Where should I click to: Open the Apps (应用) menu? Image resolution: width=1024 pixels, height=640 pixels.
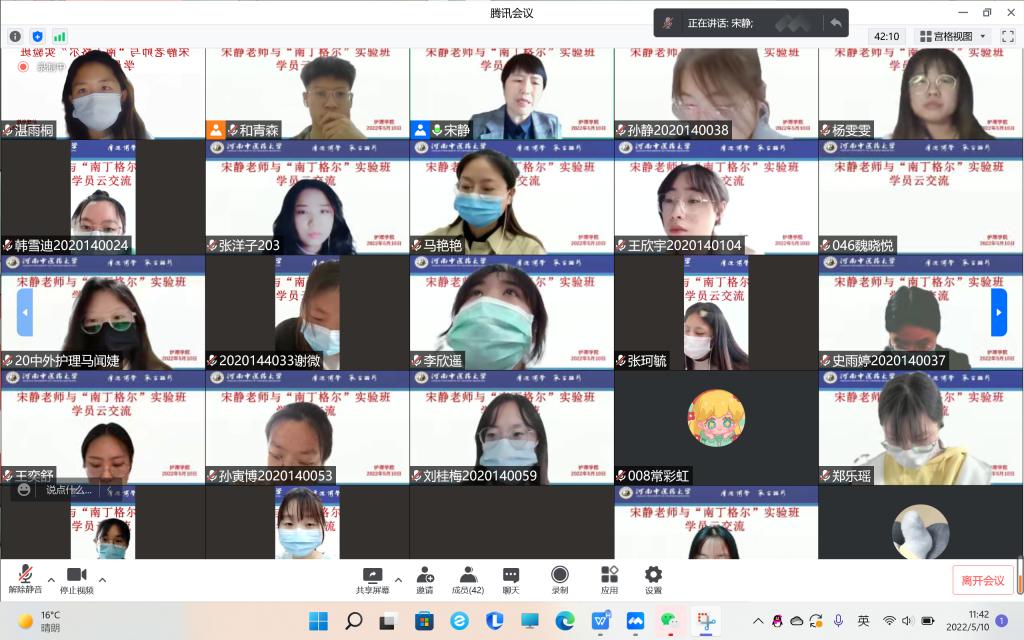[x=609, y=580]
